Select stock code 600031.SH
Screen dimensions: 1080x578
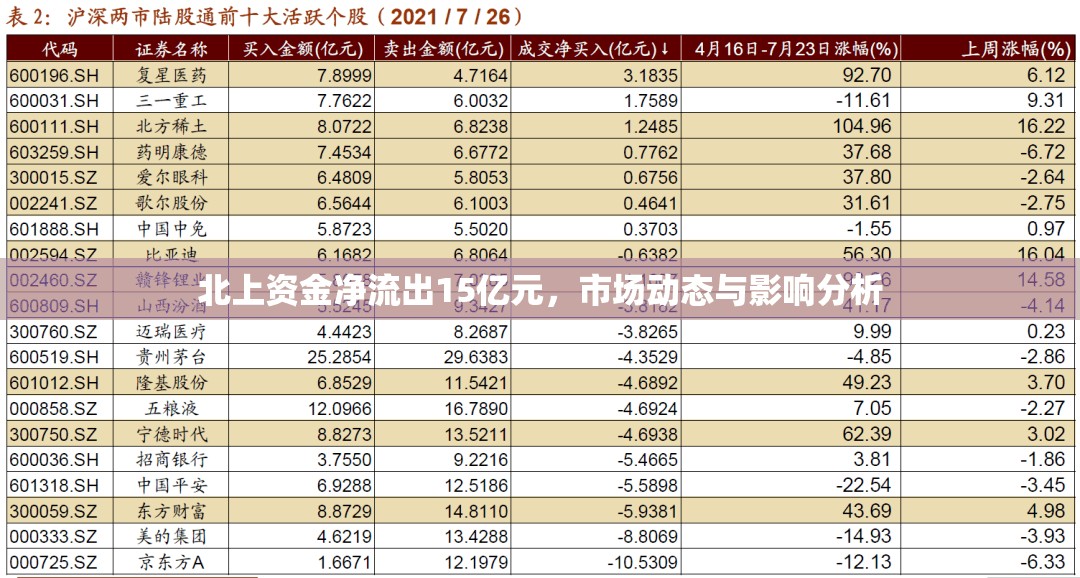pos(54,101)
